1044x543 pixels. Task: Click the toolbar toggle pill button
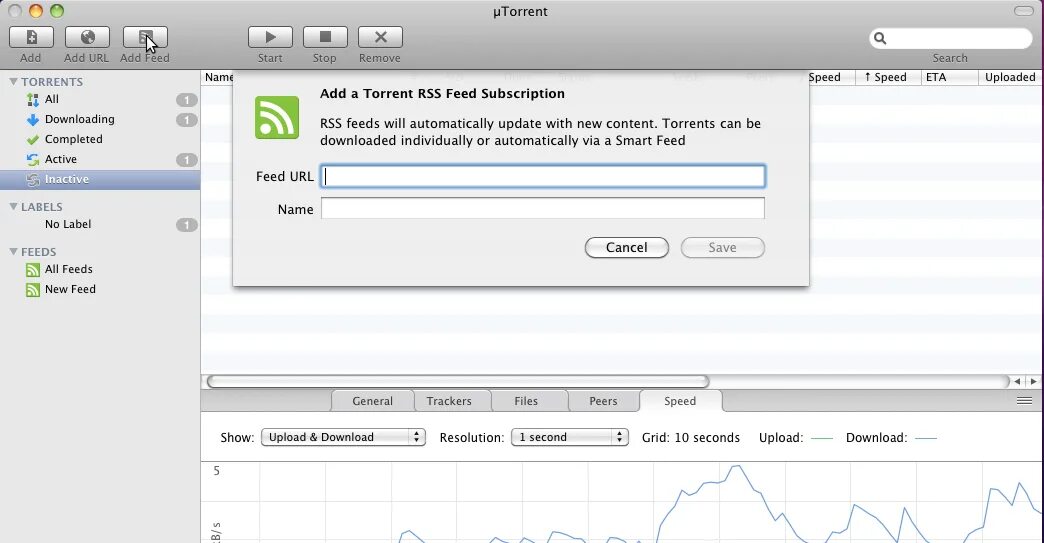coord(1023,11)
